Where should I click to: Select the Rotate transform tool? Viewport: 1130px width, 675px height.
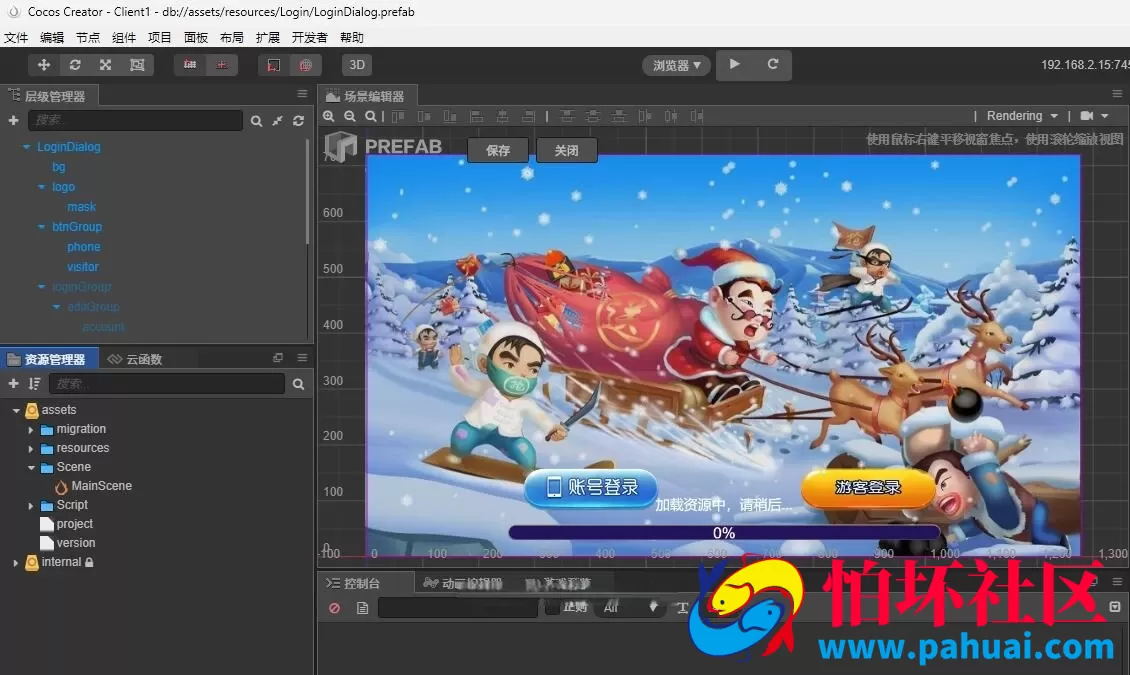(75, 65)
